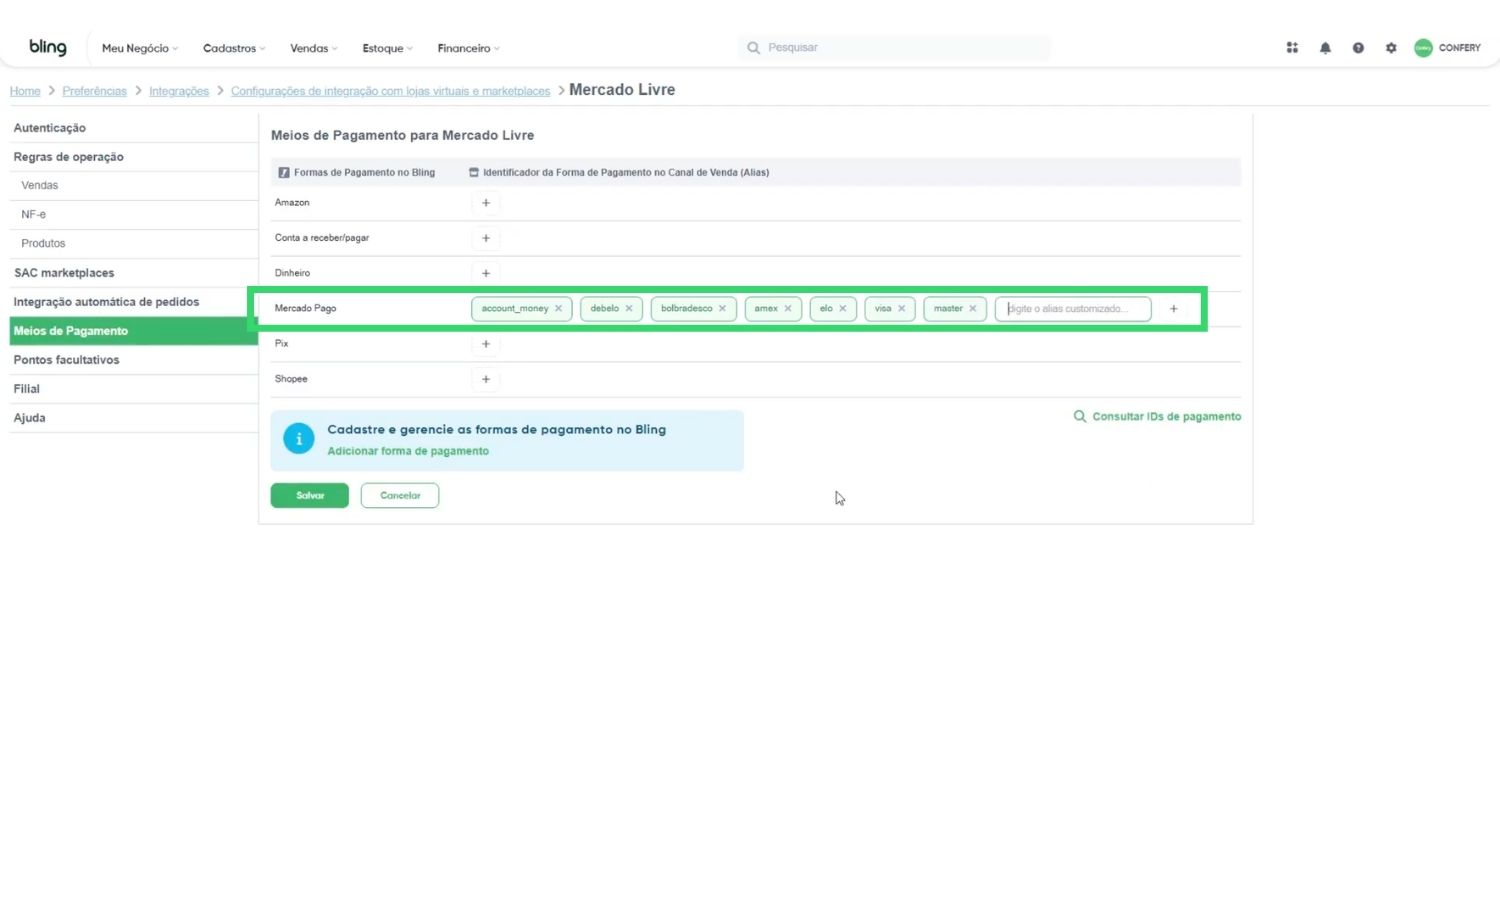The height and width of the screenshot is (900, 1500).
Task: Open Autenticação in the sidebar
Action: tap(134, 128)
